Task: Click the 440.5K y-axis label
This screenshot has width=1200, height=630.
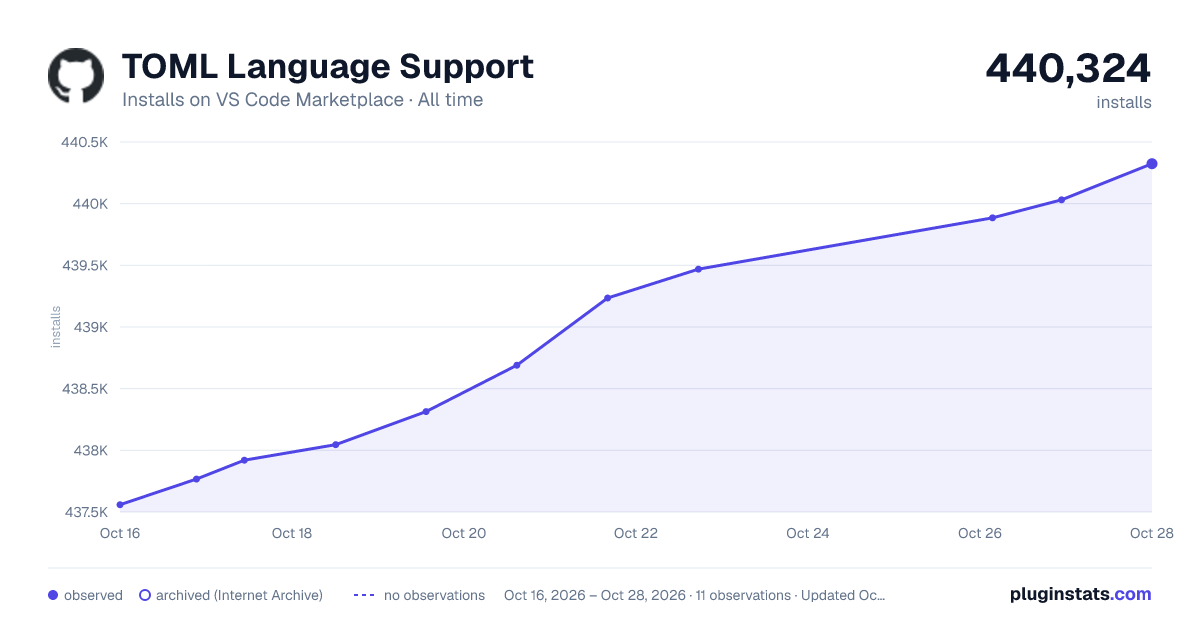Action: [x=84, y=143]
